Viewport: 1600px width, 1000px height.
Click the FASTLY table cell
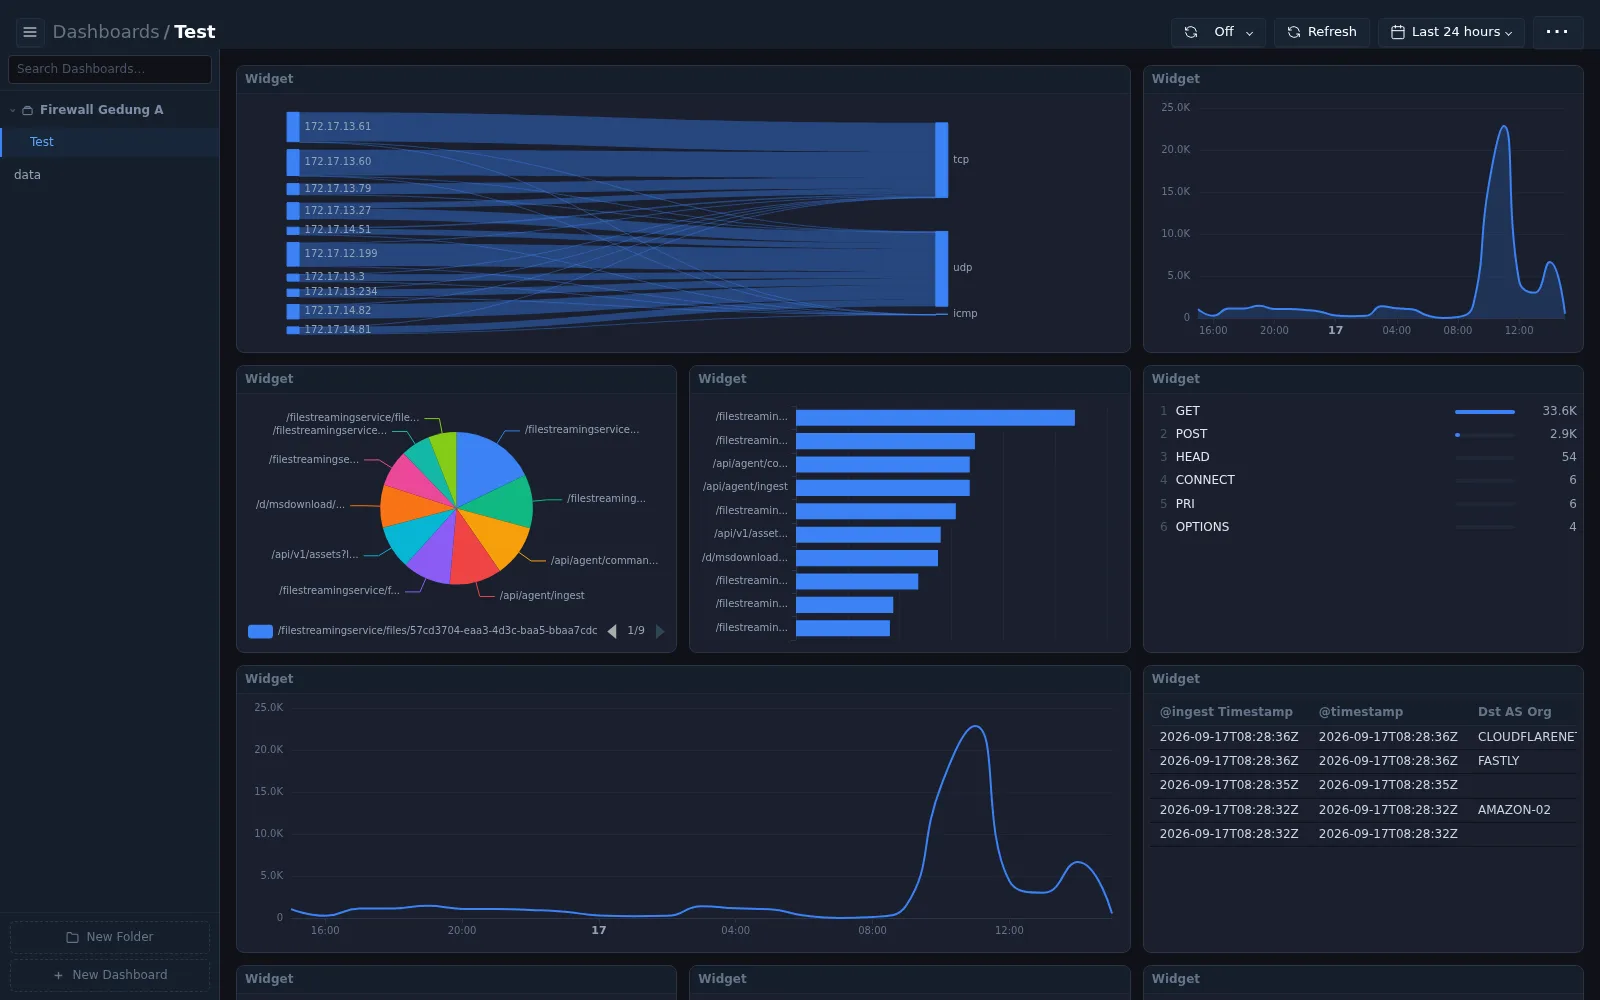click(1498, 761)
